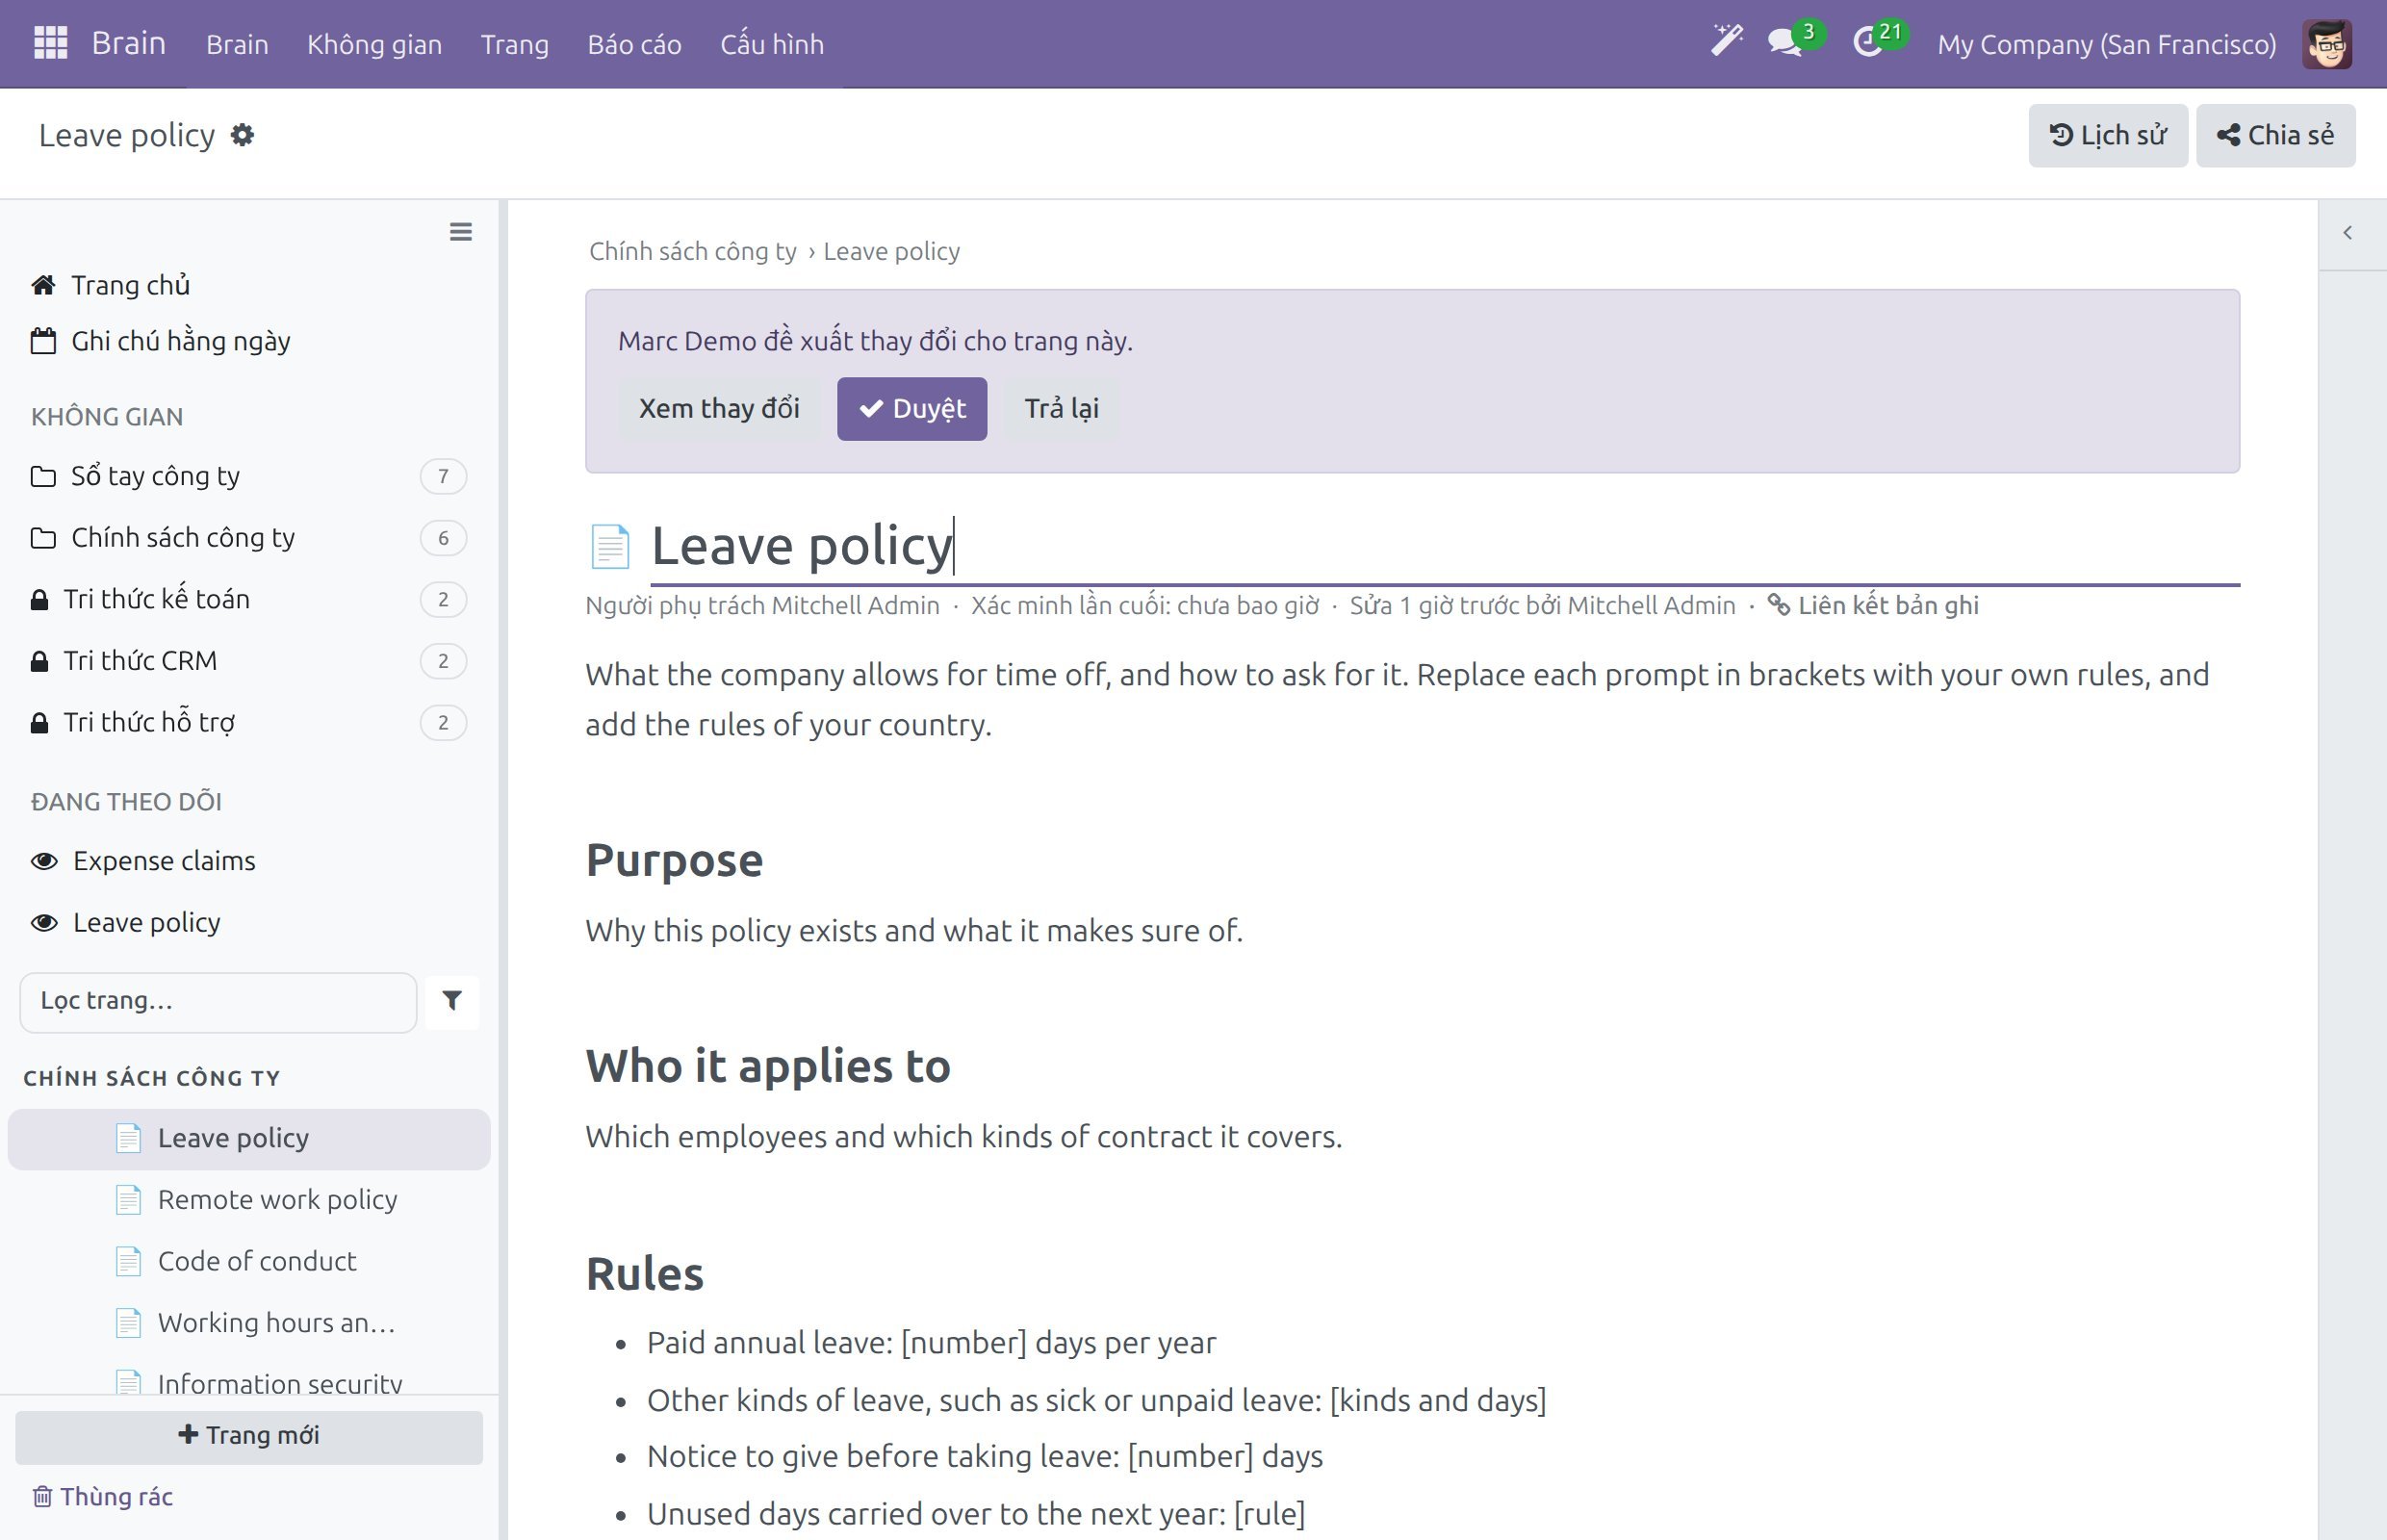Click the magic wand icon in top bar
This screenshot has width=2387, height=1540.
coord(1726,42)
